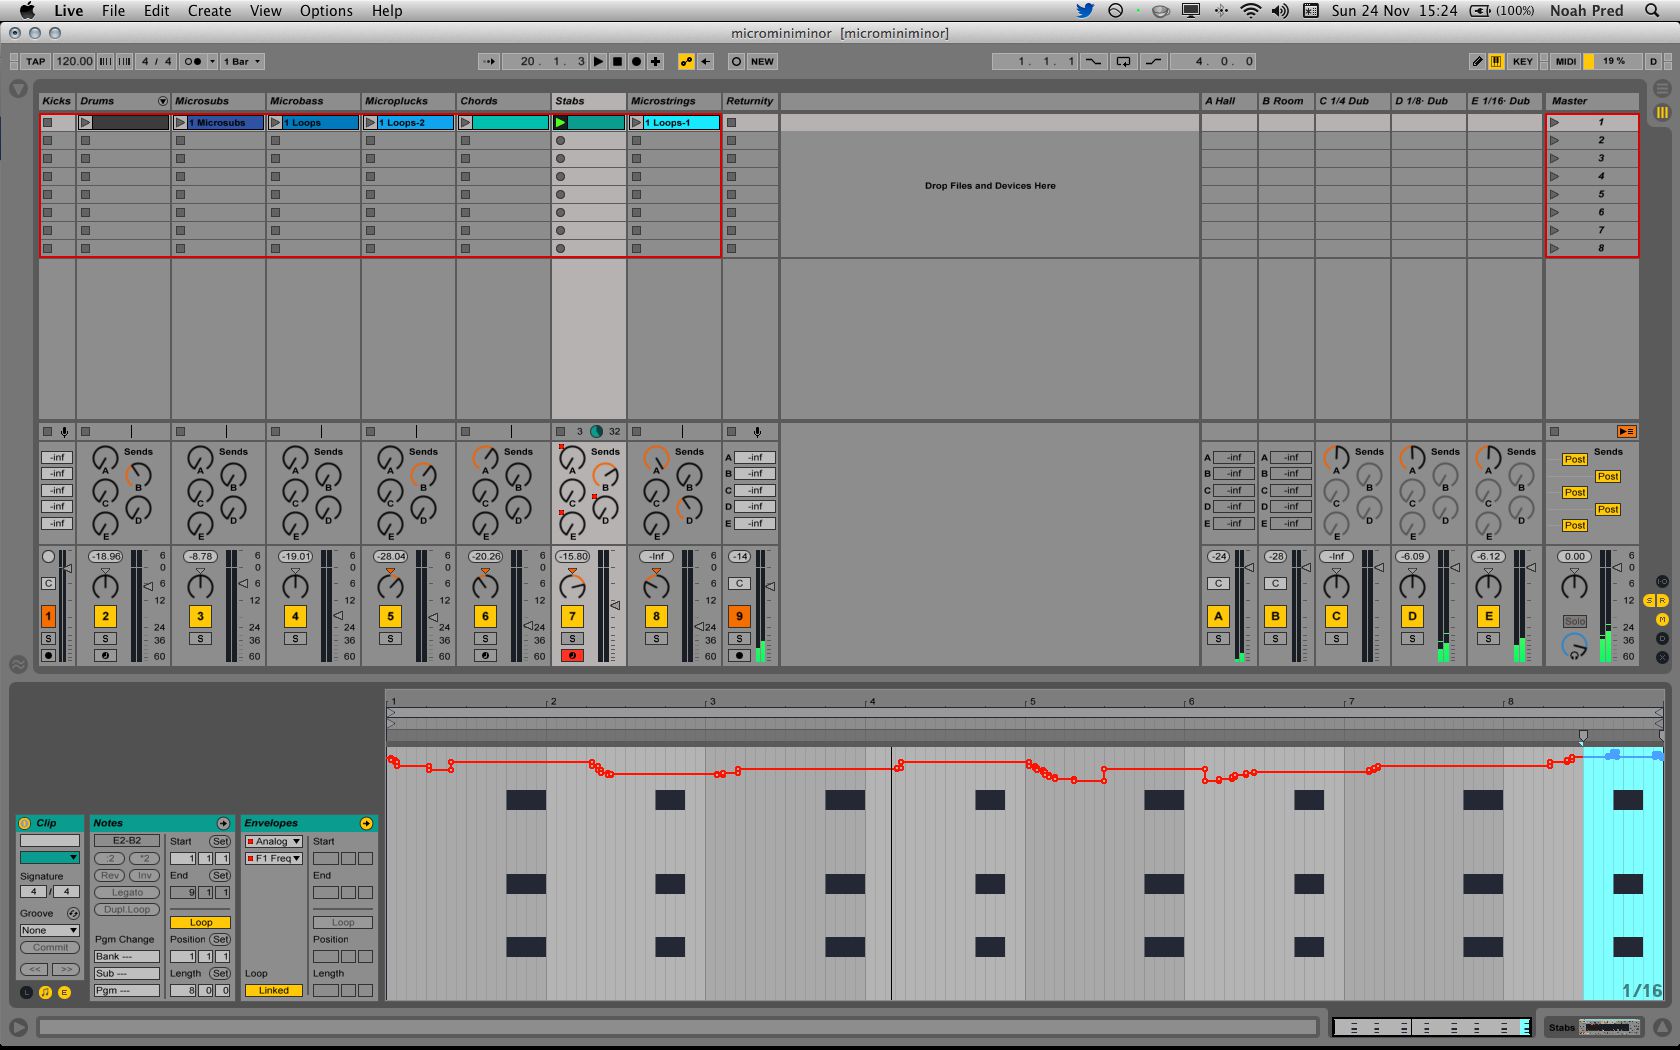Solo track 3 Microsubs
1680x1050 pixels.
tap(200, 638)
